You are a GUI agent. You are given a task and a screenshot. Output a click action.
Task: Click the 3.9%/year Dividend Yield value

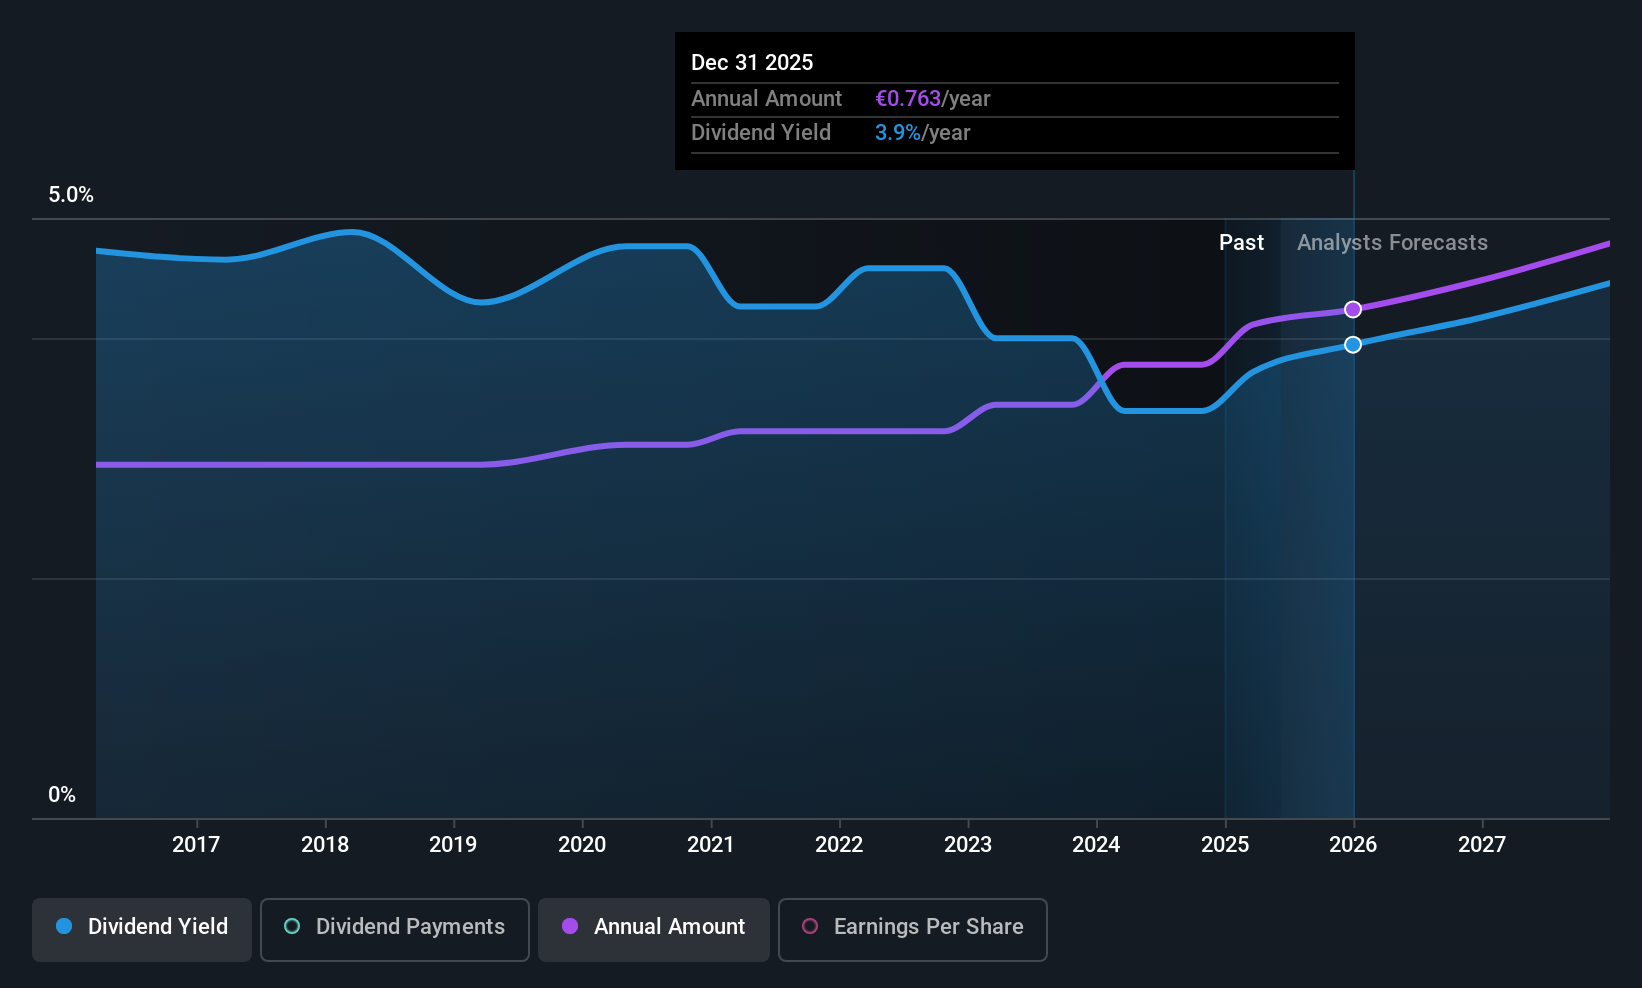pos(922,133)
